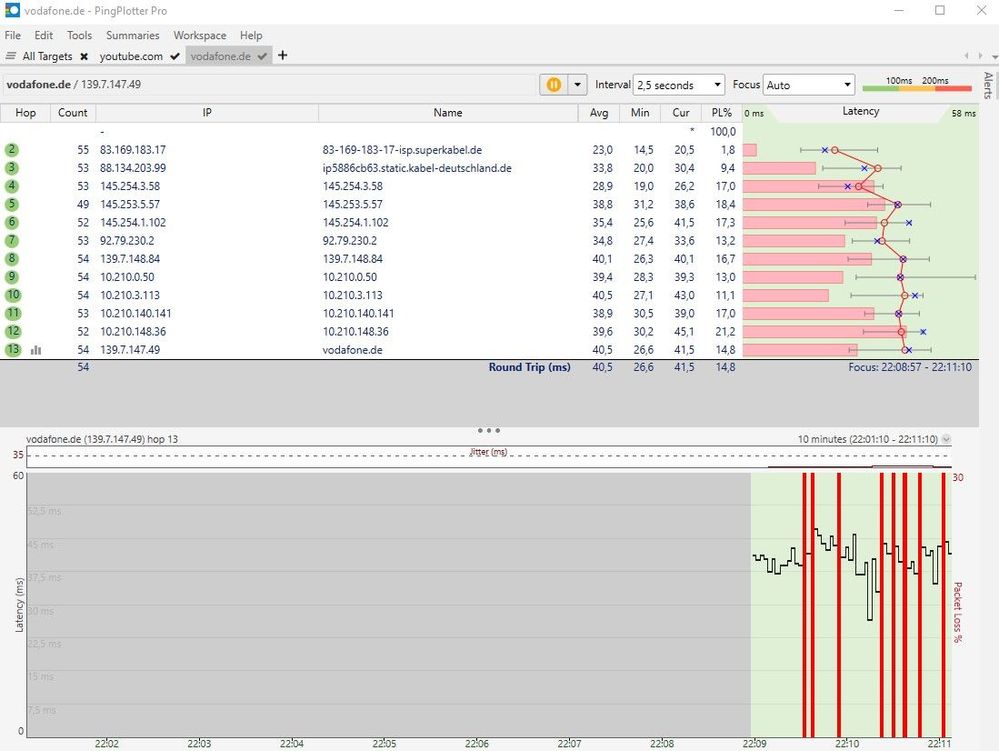This screenshot has width=999, height=751.
Task: Close the All Targets tab with its x
Action: click(83, 57)
